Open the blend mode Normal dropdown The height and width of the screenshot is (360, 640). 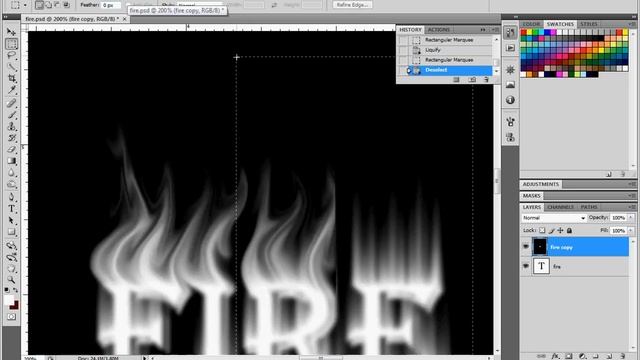tap(554, 218)
